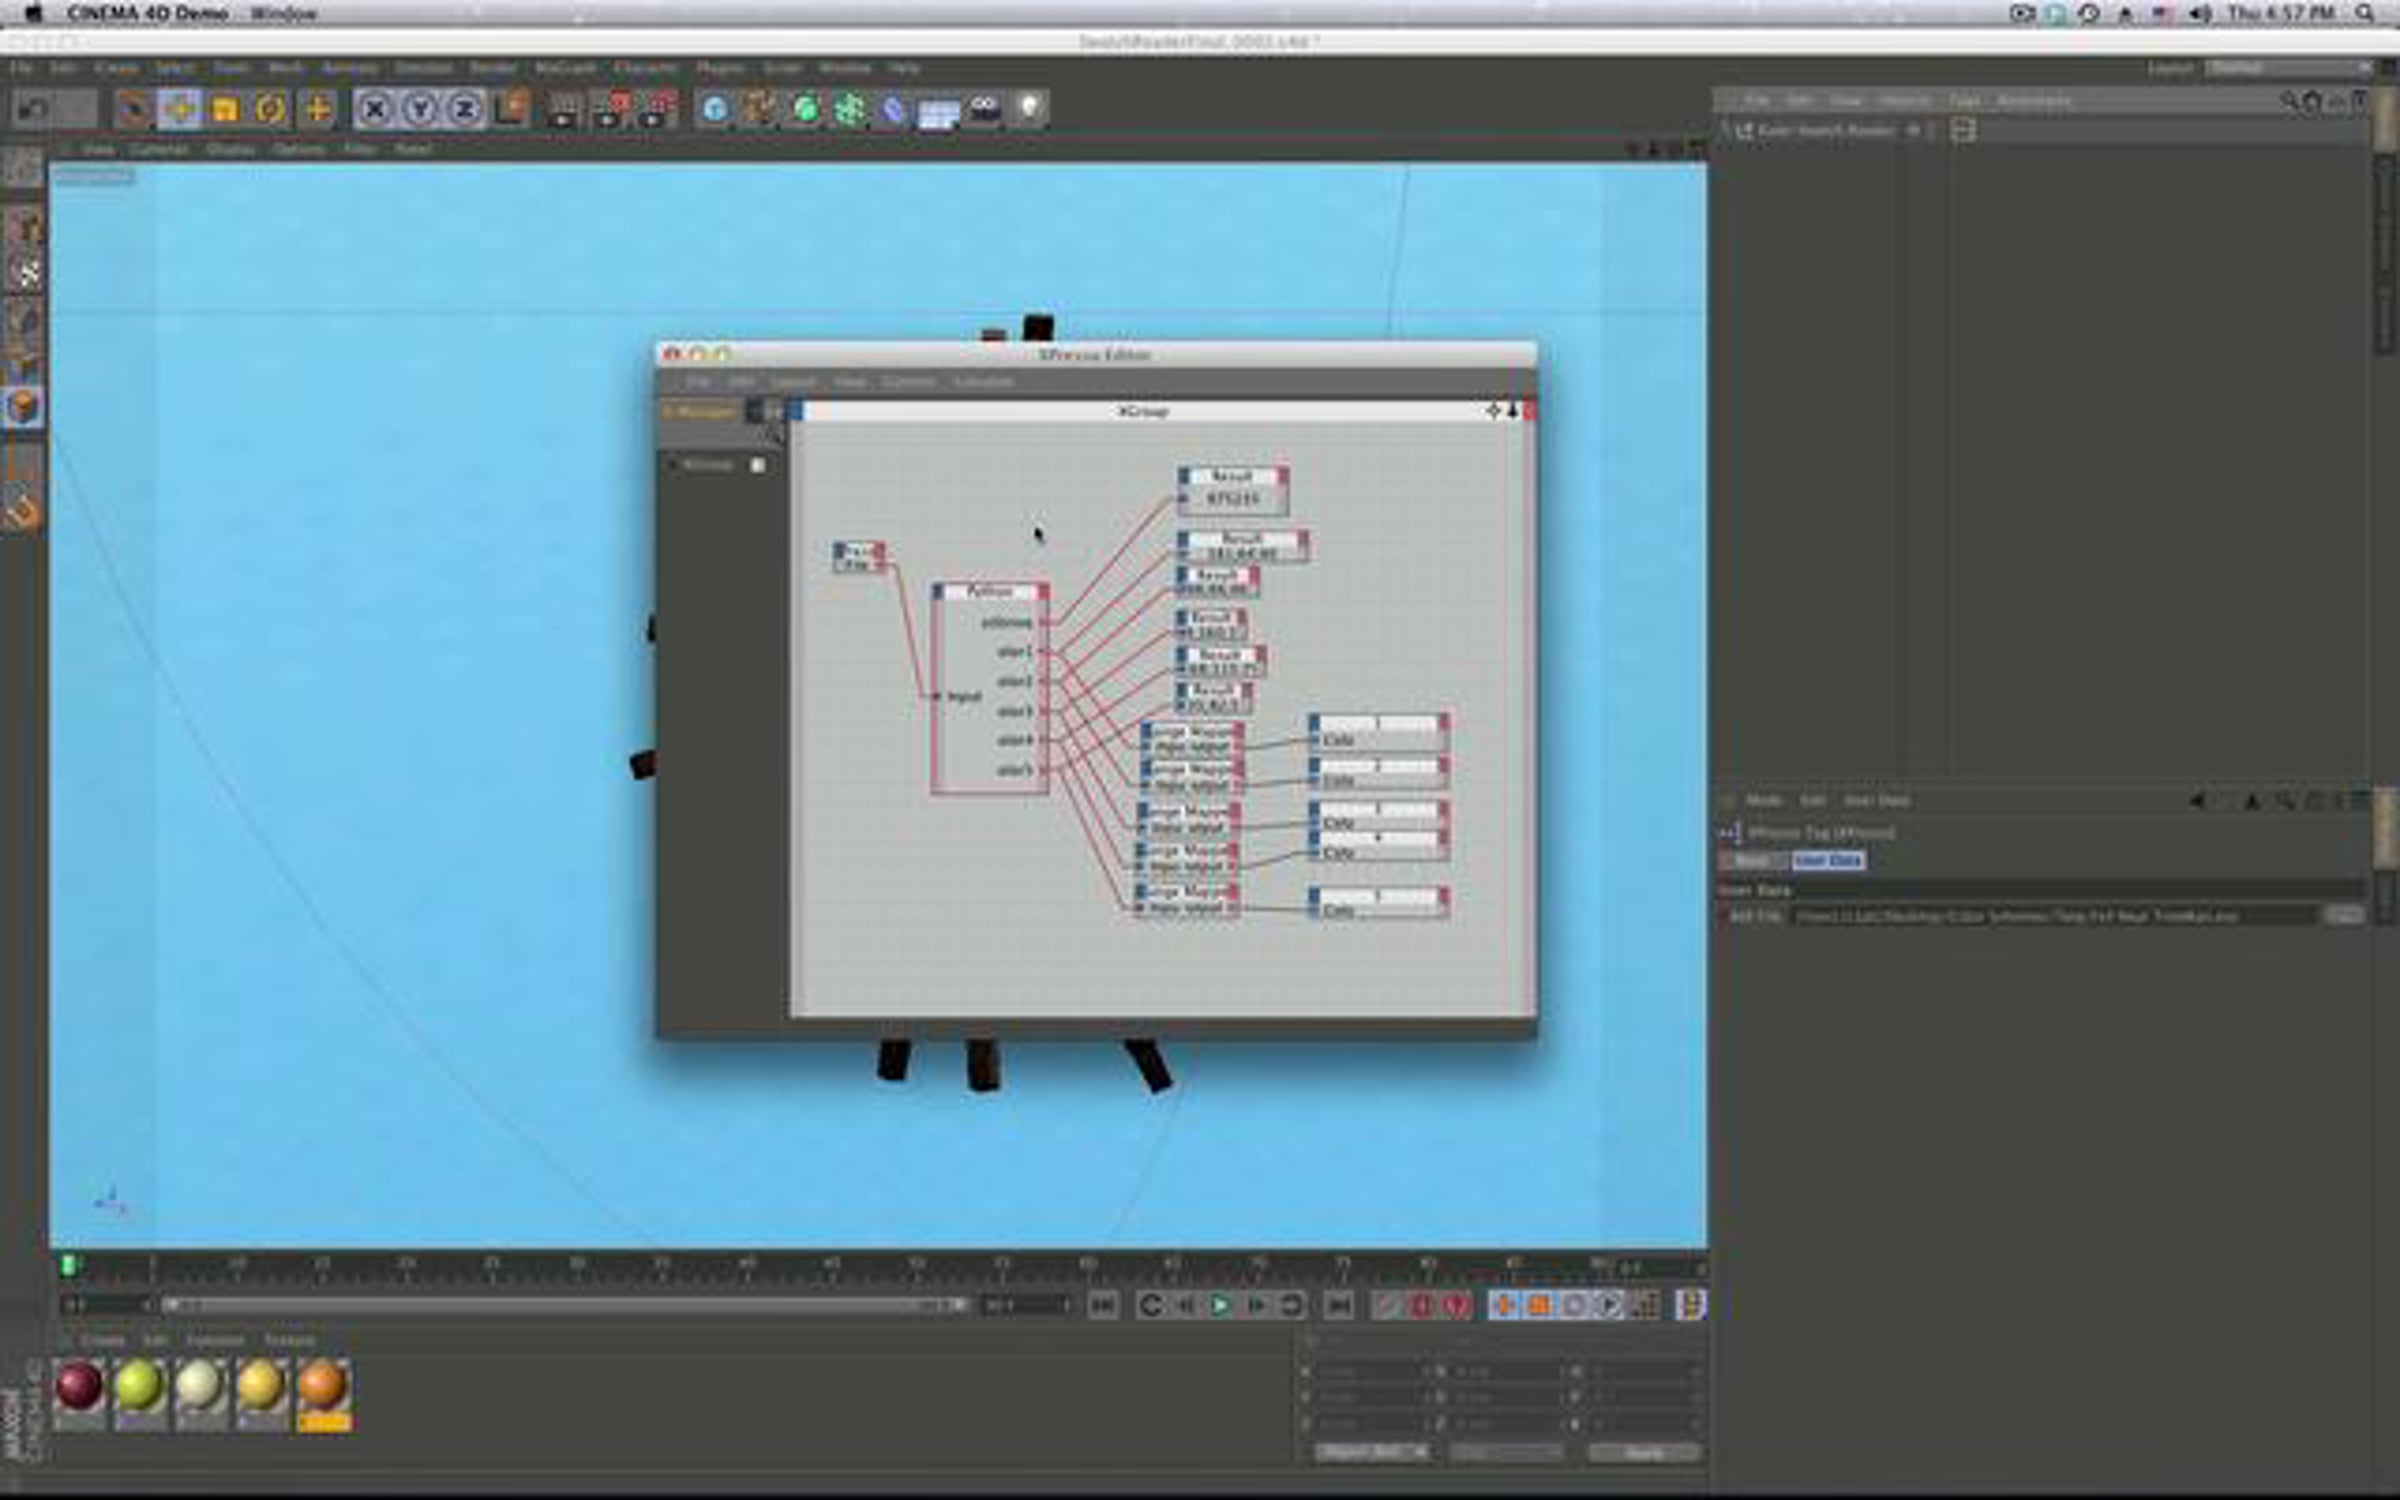This screenshot has height=1500, width=2400.
Task: Open the blue deformer icon
Action: [893, 109]
